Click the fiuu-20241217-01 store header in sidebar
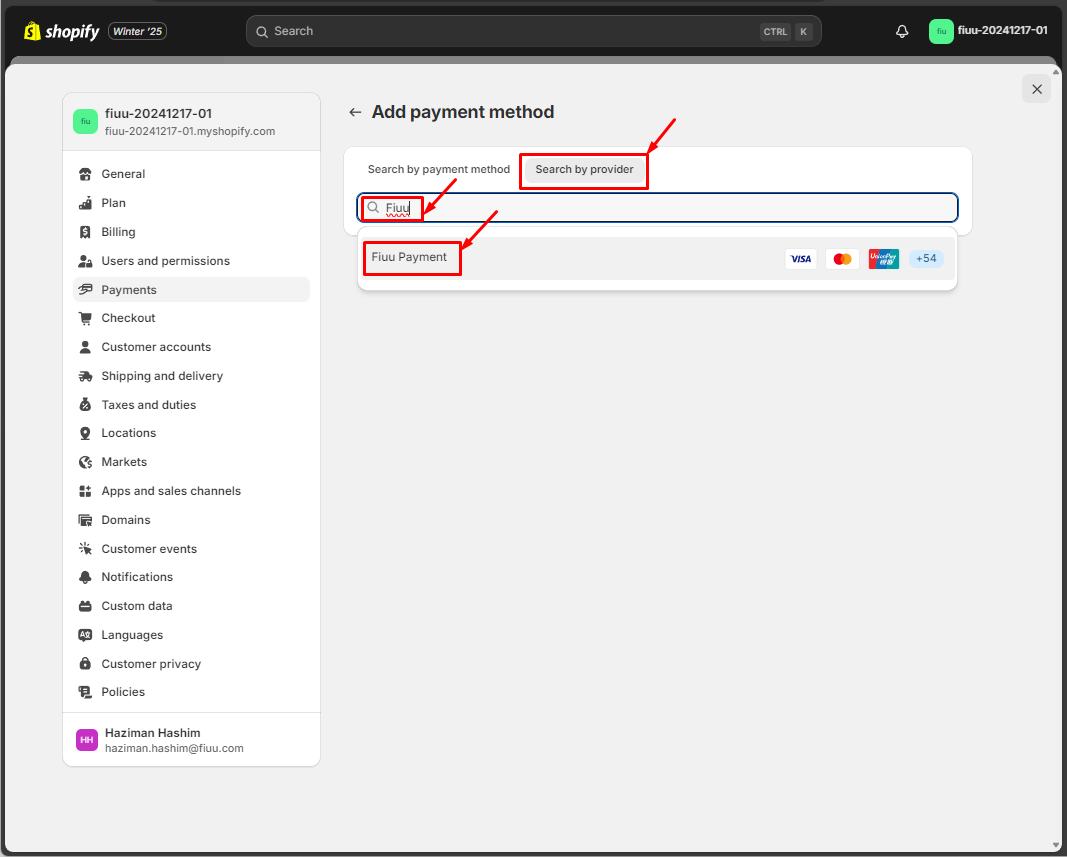 coord(191,122)
